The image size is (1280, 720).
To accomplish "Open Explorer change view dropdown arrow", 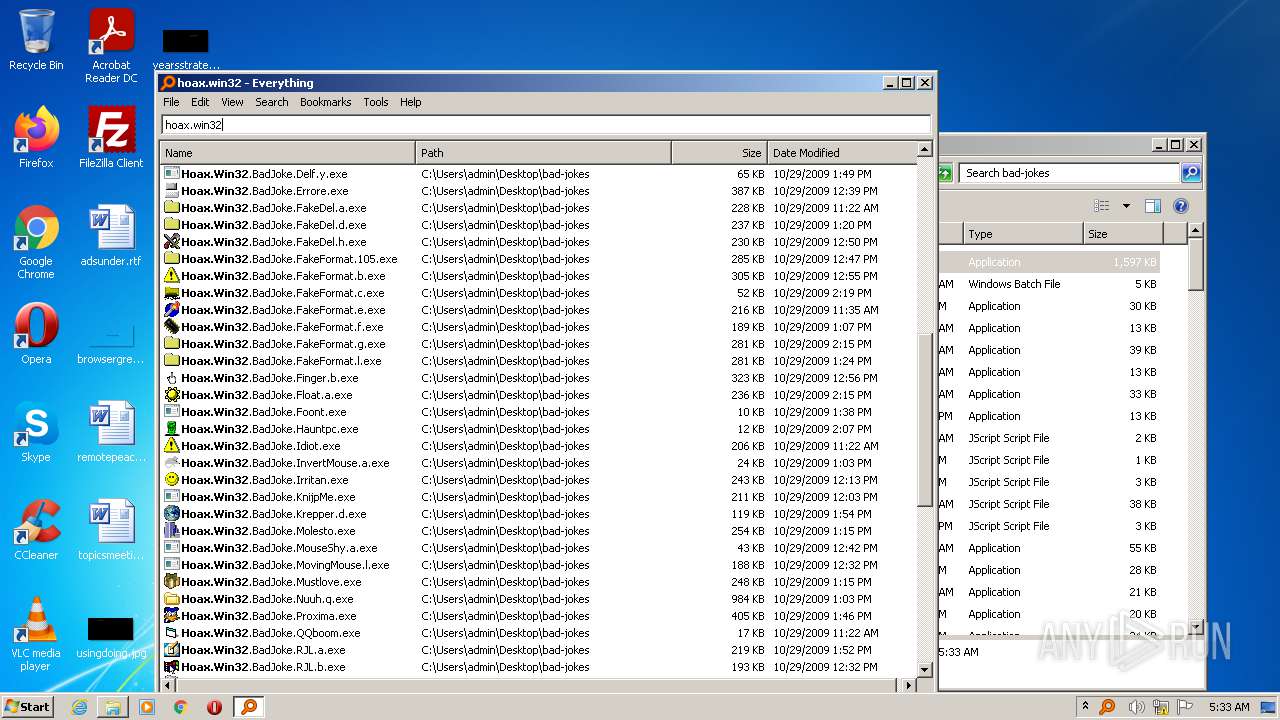I will [1126, 206].
